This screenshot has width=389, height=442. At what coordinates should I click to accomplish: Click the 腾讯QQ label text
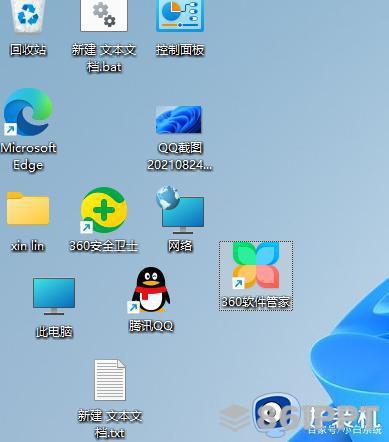(151, 326)
